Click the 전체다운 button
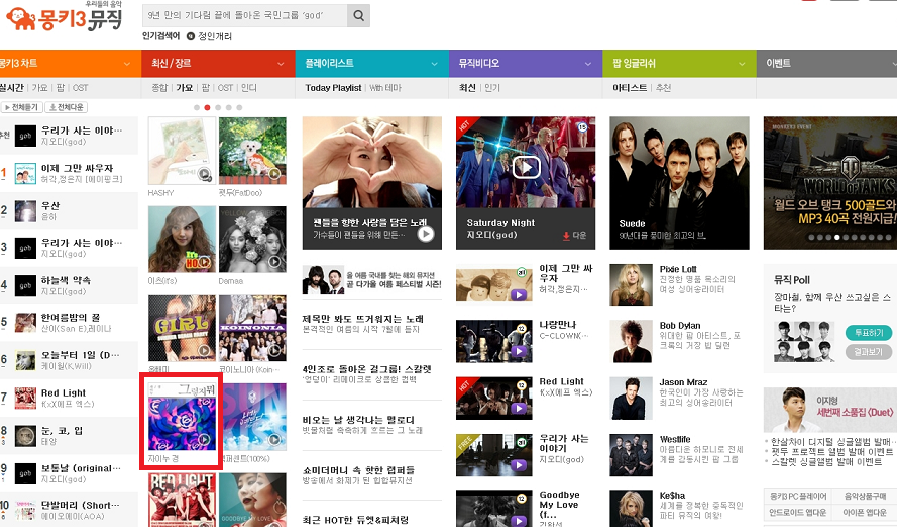The image size is (897, 529). (x=66, y=107)
